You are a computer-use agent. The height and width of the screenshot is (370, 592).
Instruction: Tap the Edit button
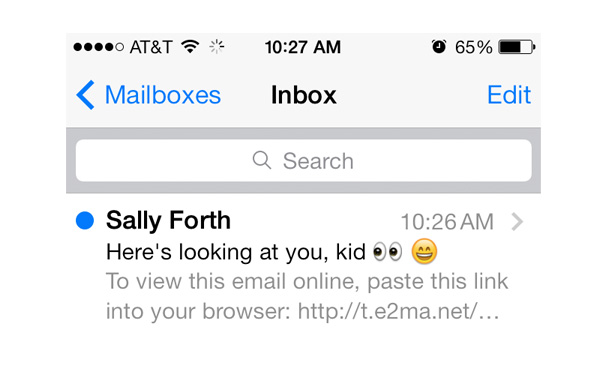509,95
